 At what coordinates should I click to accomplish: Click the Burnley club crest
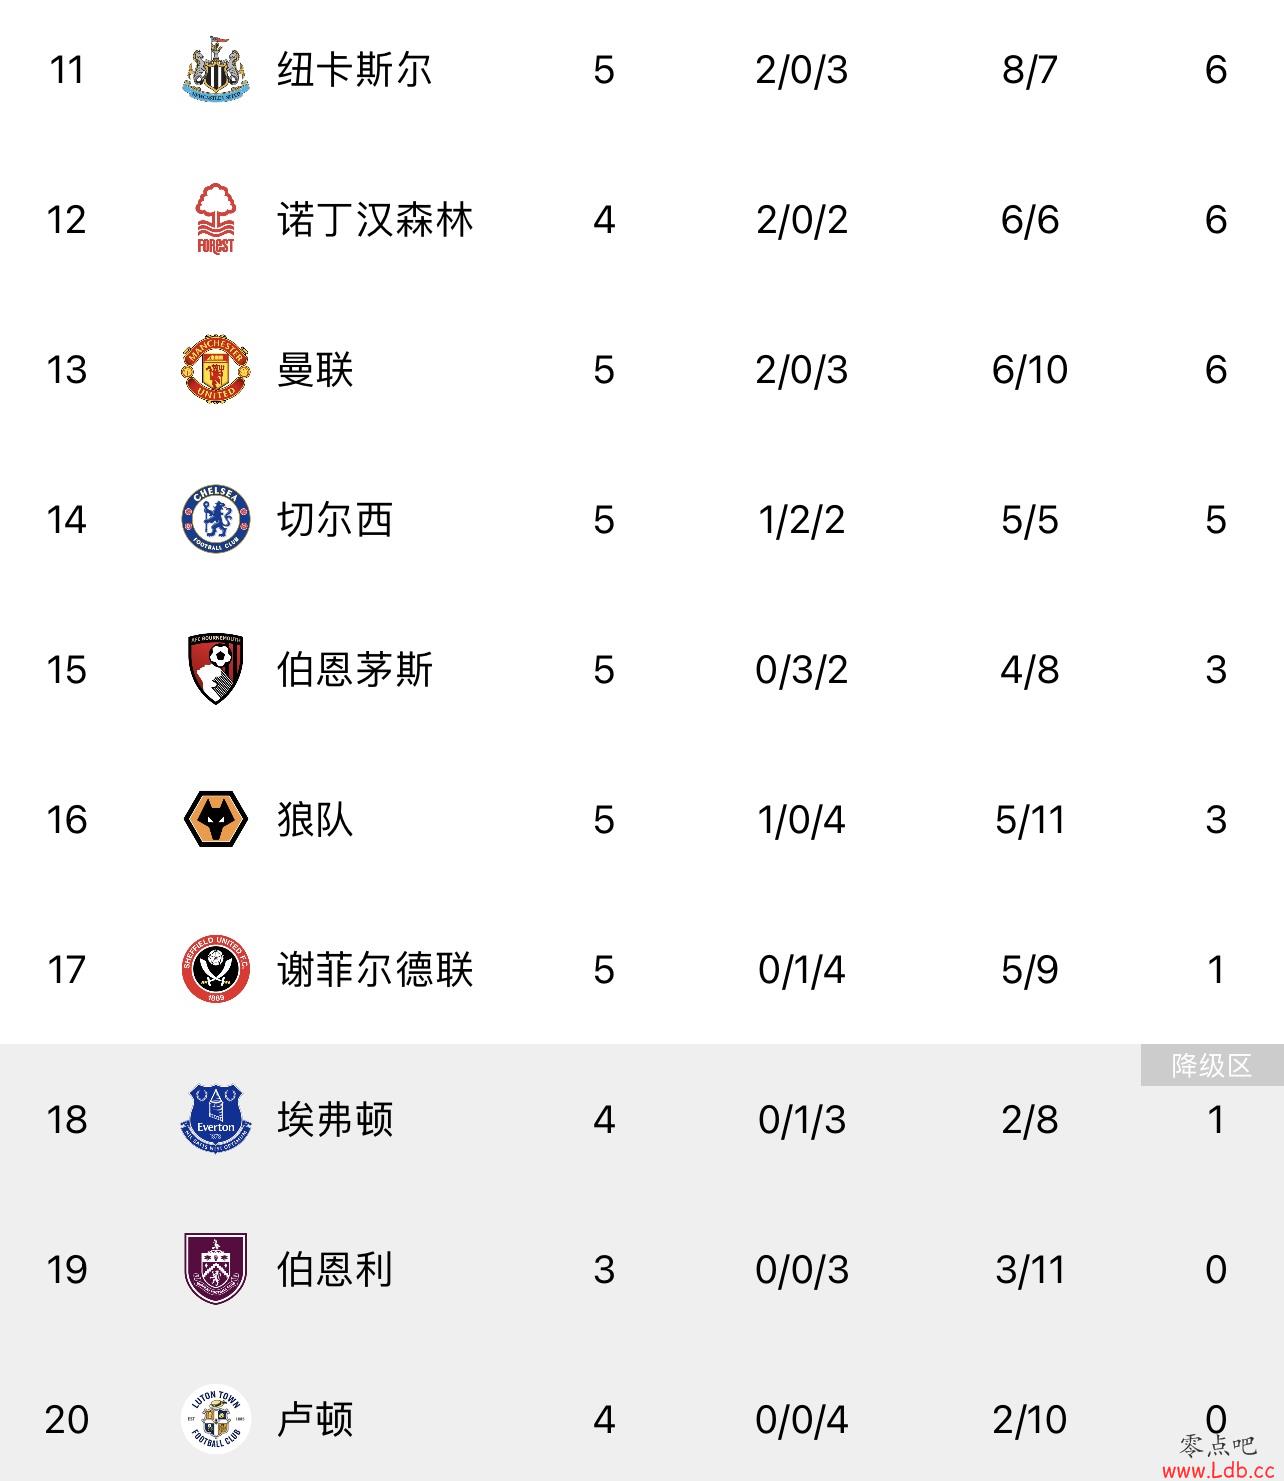(x=216, y=1269)
